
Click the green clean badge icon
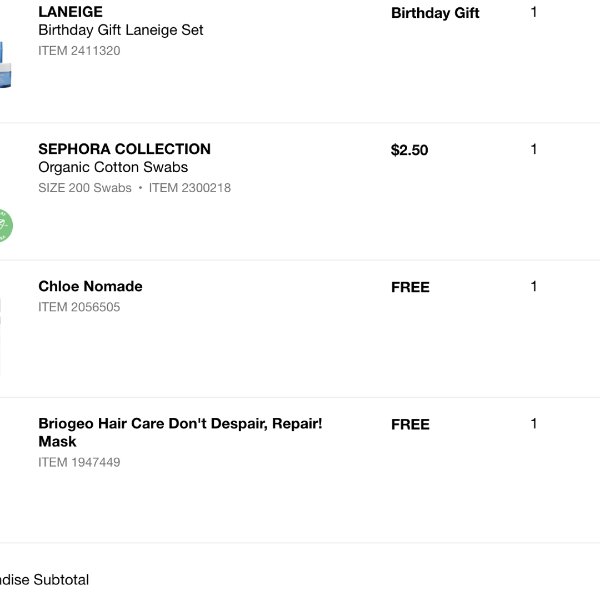click(x=6, y=225)
